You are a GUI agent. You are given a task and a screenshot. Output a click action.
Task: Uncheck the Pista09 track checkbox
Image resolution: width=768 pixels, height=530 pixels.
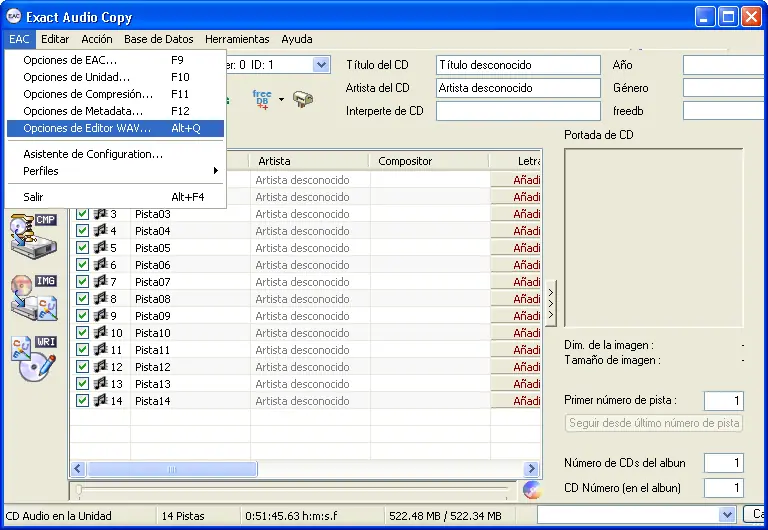(x=82, y=316)
